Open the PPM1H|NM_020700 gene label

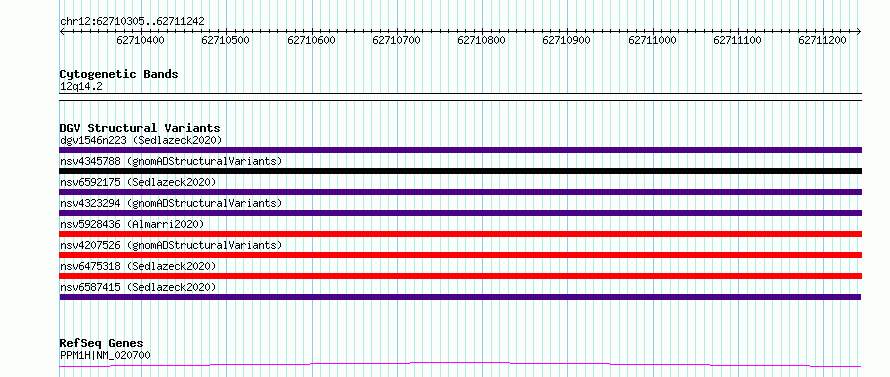point(105,356)
